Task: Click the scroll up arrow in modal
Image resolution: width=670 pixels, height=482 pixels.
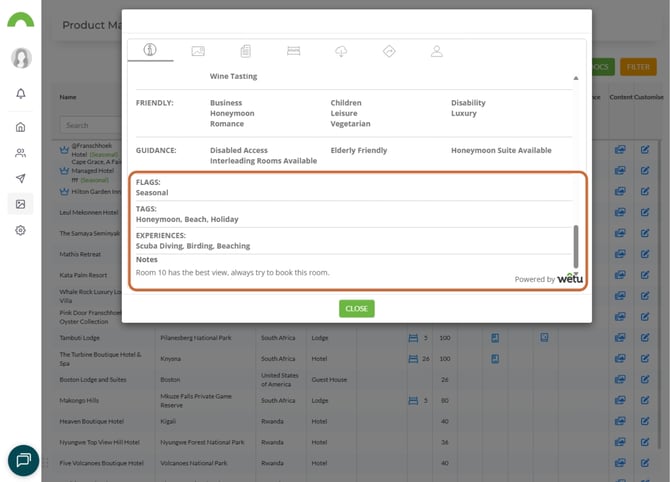Action: [x=575, y=78]
